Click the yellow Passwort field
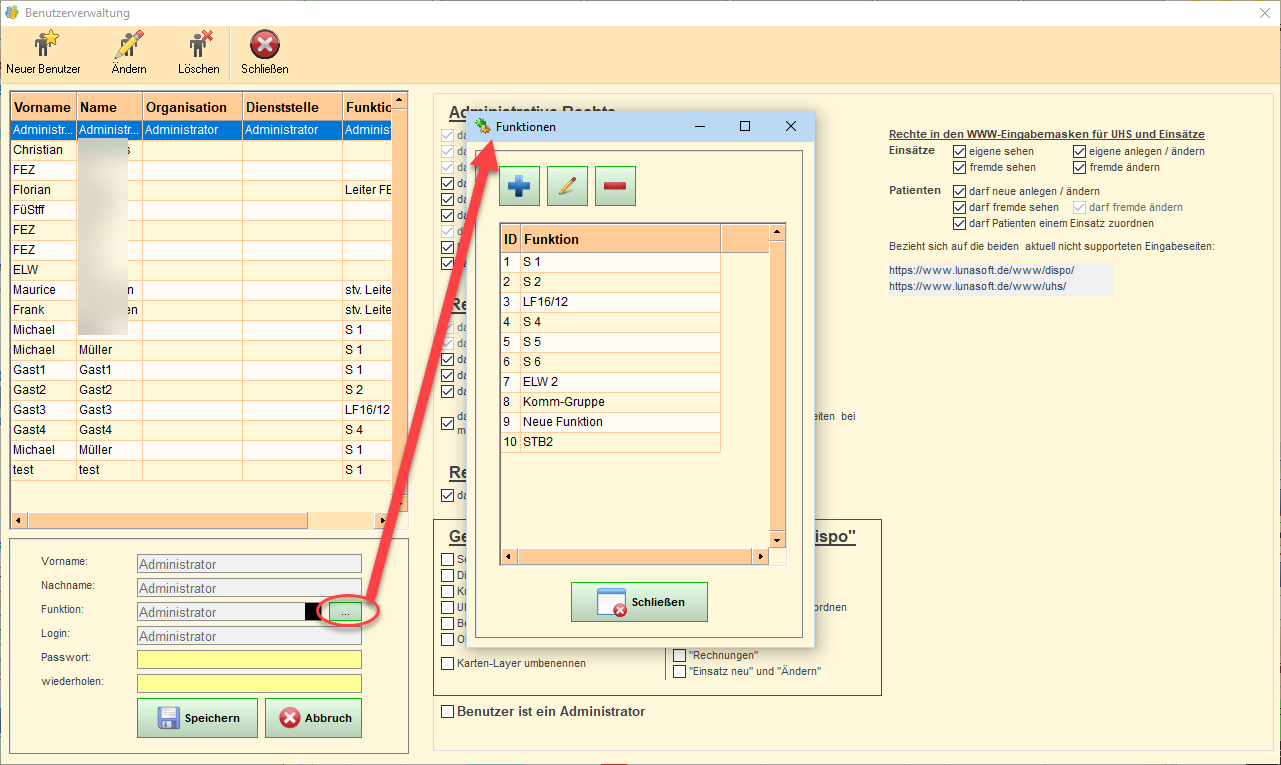The width and height of the screenshot is (1281, 765). [249, 660]
